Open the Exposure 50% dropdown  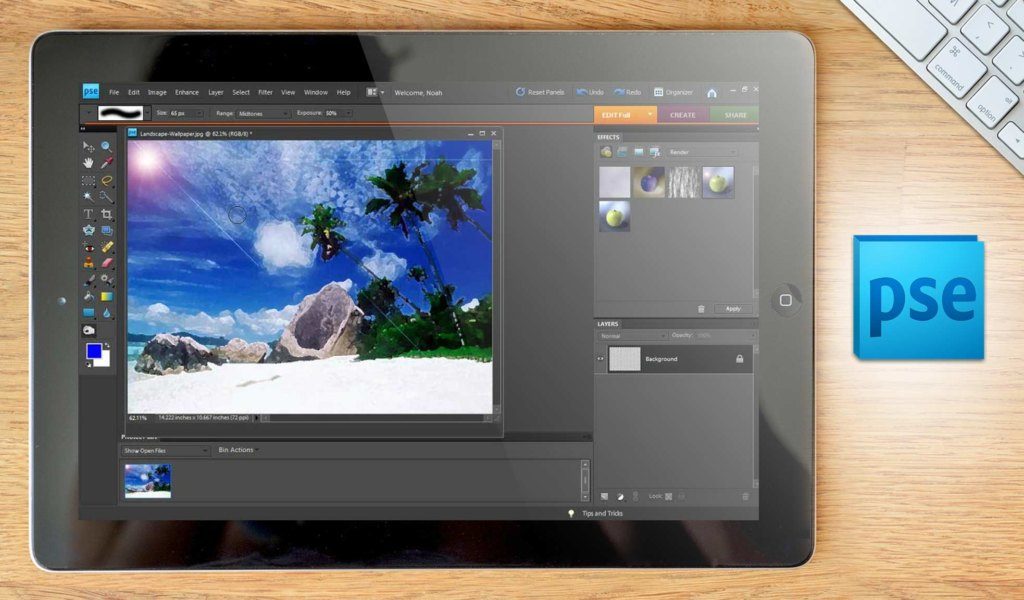point(348,114)
